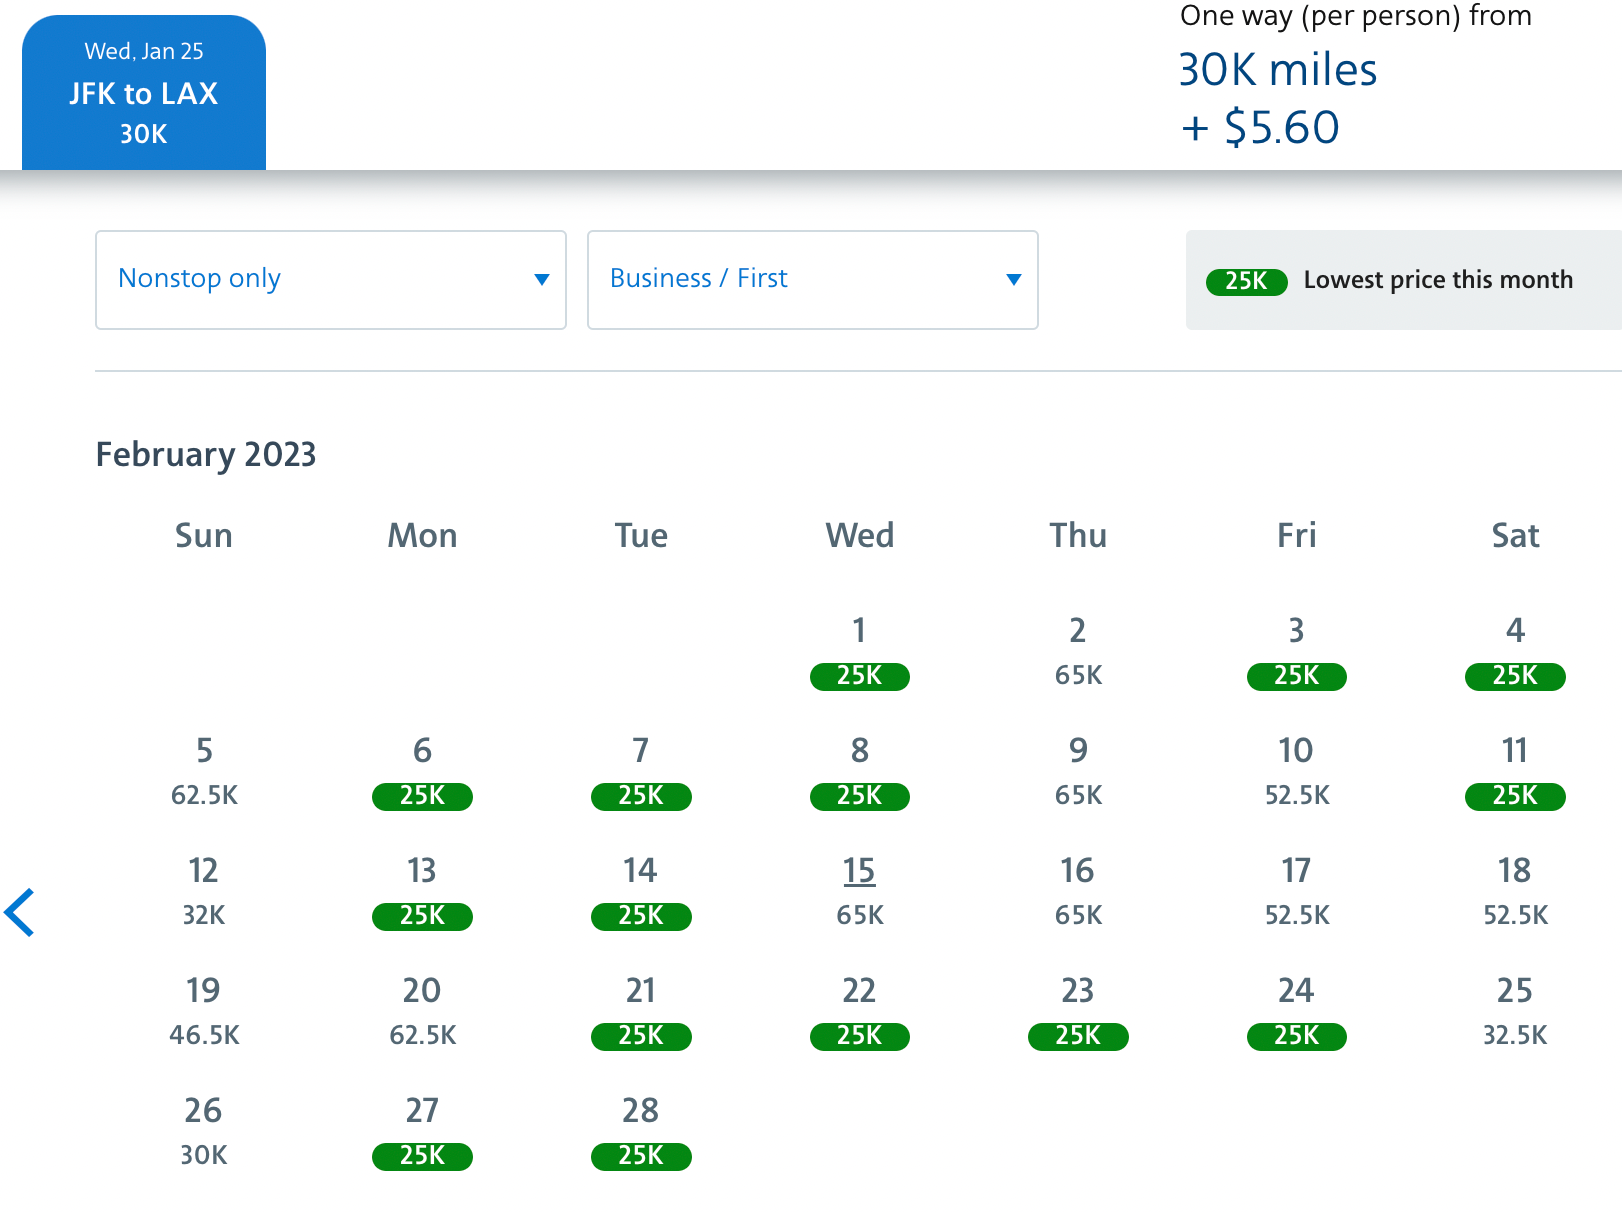1622x1212 pixels.
Task: Open the cabin class Business / First dropdown
Action: (x=812, y=280)
